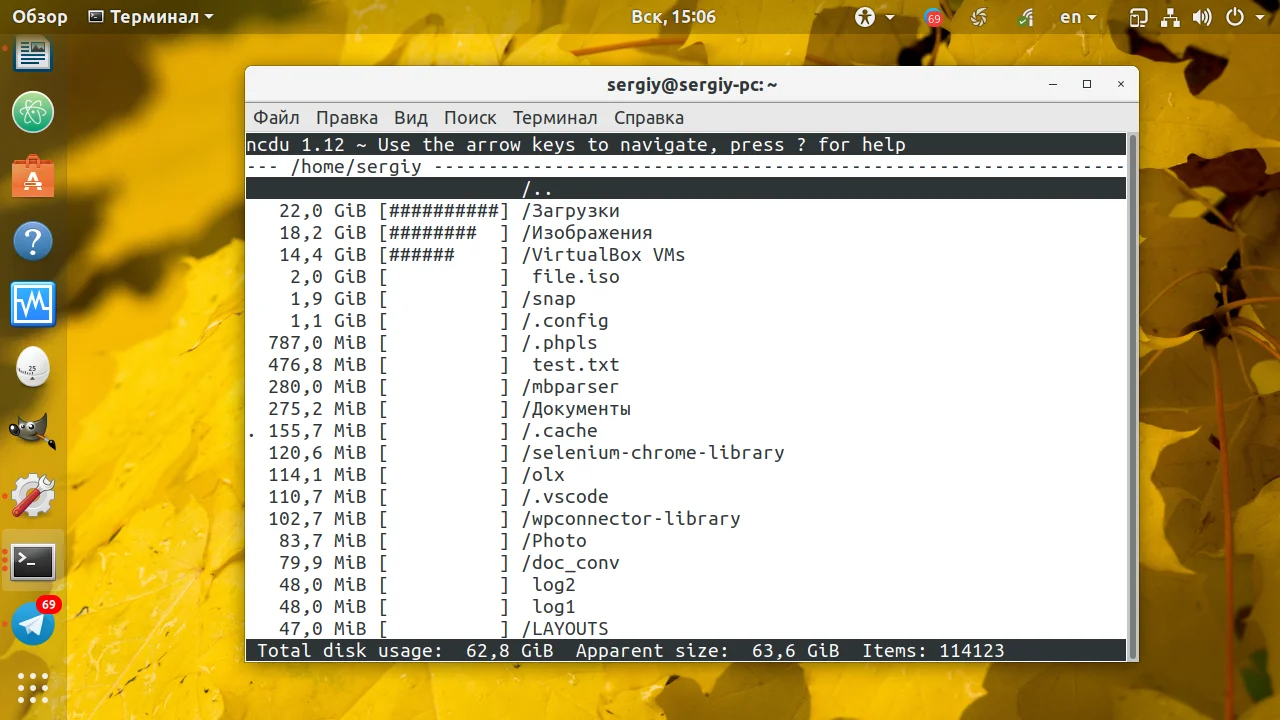Open the System Monitor dock icon
The image size is (1280, 720).
point(33,305)
